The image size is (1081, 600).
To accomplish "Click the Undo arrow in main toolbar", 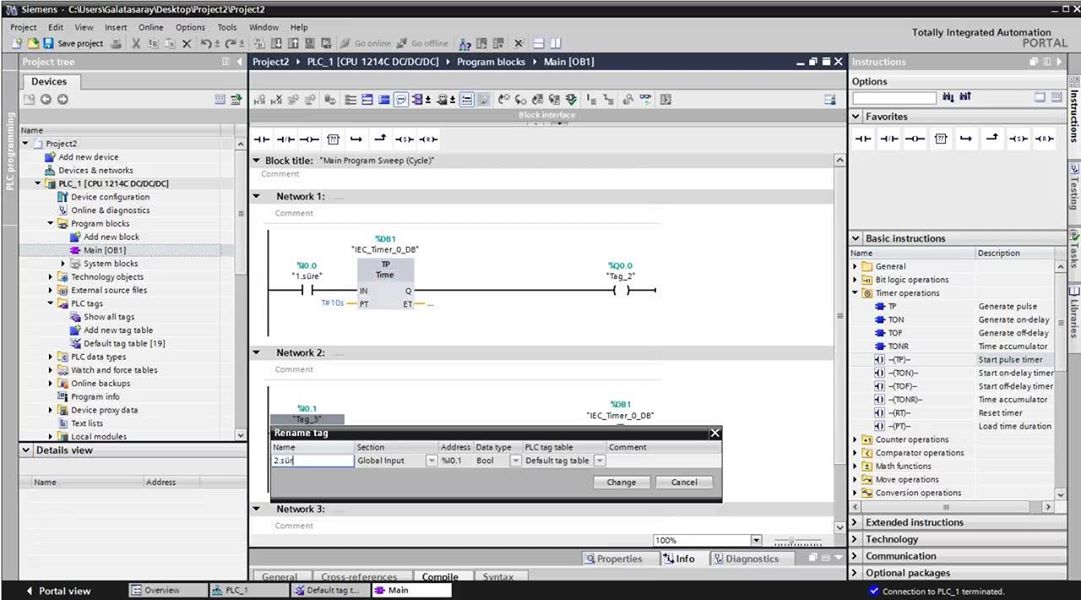I will pyautogui.click(x=205, y=43).
